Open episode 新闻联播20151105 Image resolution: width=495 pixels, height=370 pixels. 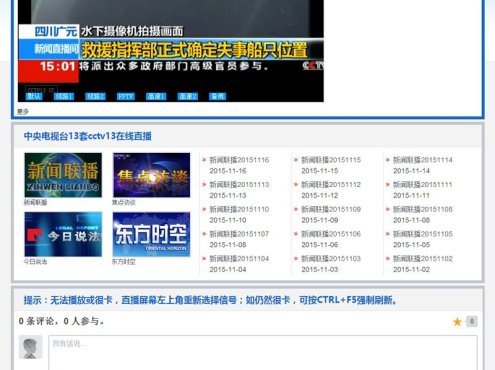pyautogui.click(x=423, y=234)
